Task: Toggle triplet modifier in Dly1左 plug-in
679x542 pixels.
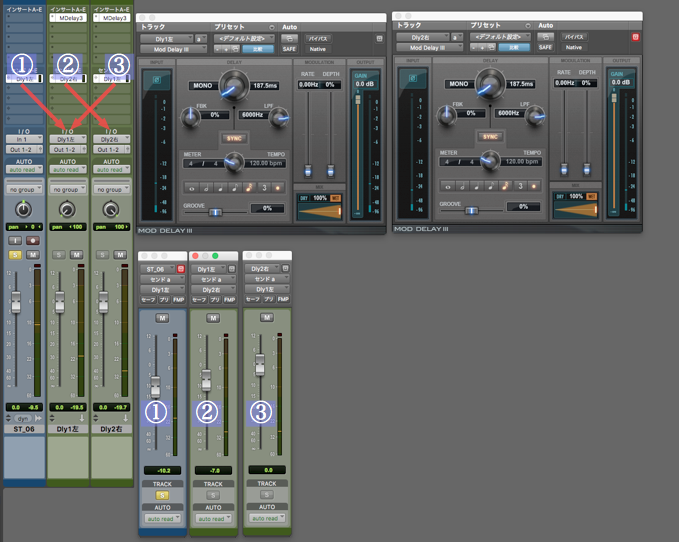Action: (264, 188)
